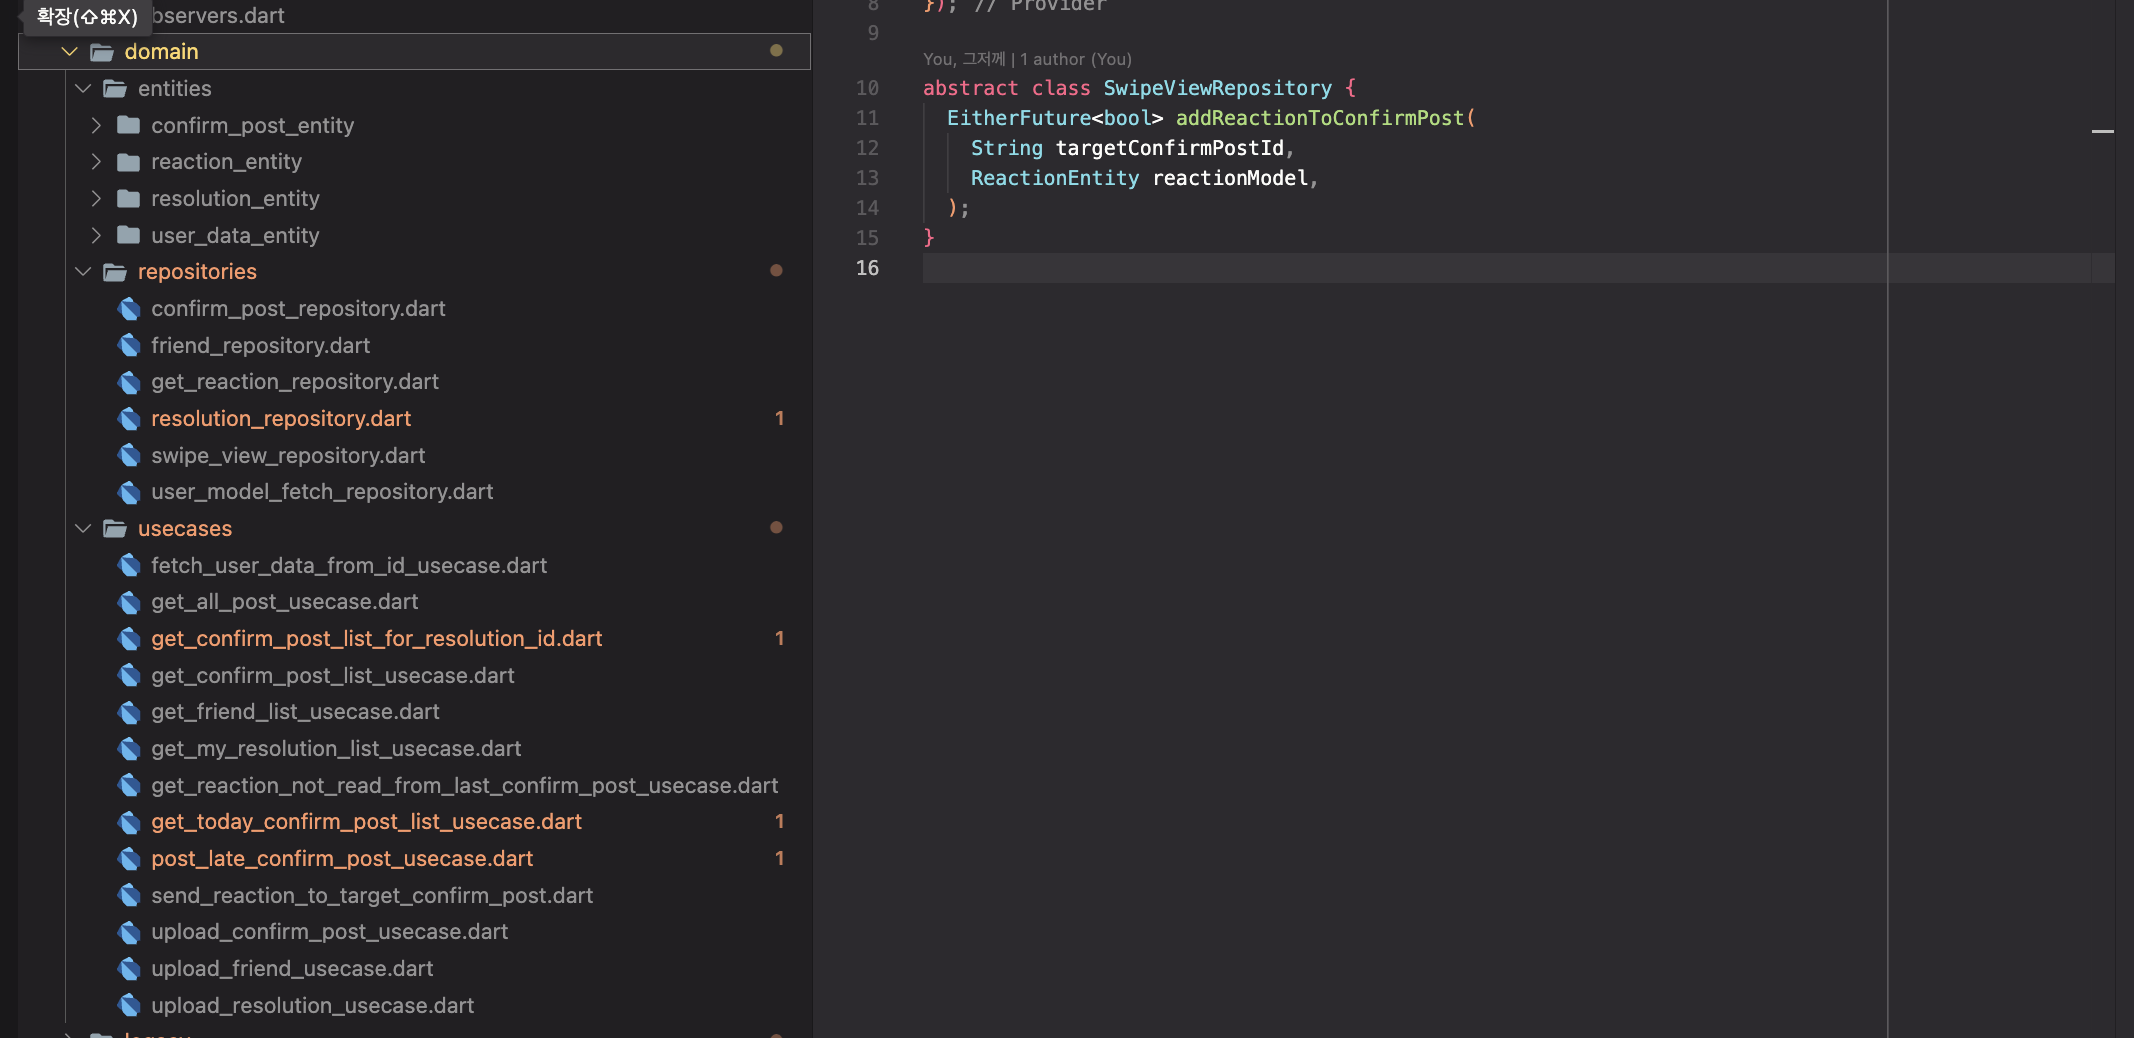Viewport: 2134px width, 1038px height.
Task: Click the domain open-folder icon
Action: (x=102, y=52)
